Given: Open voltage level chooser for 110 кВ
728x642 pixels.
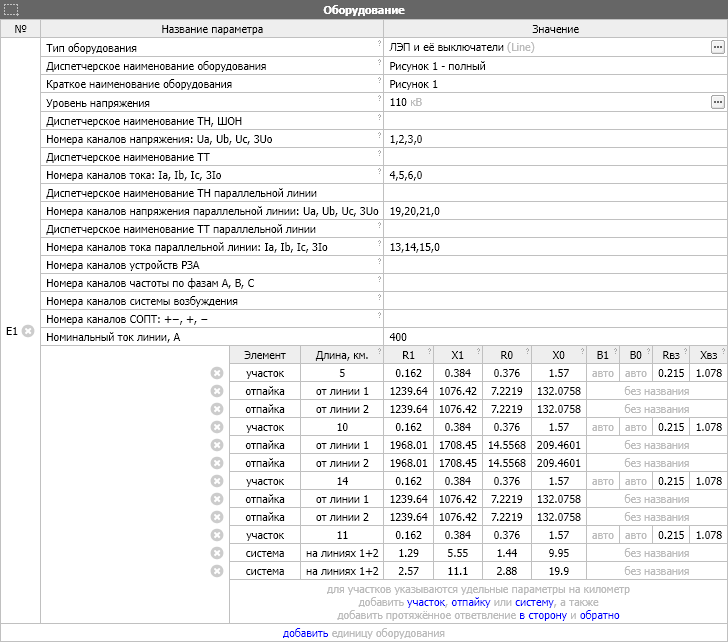Looking at the screenshot, I should point(718,102).
